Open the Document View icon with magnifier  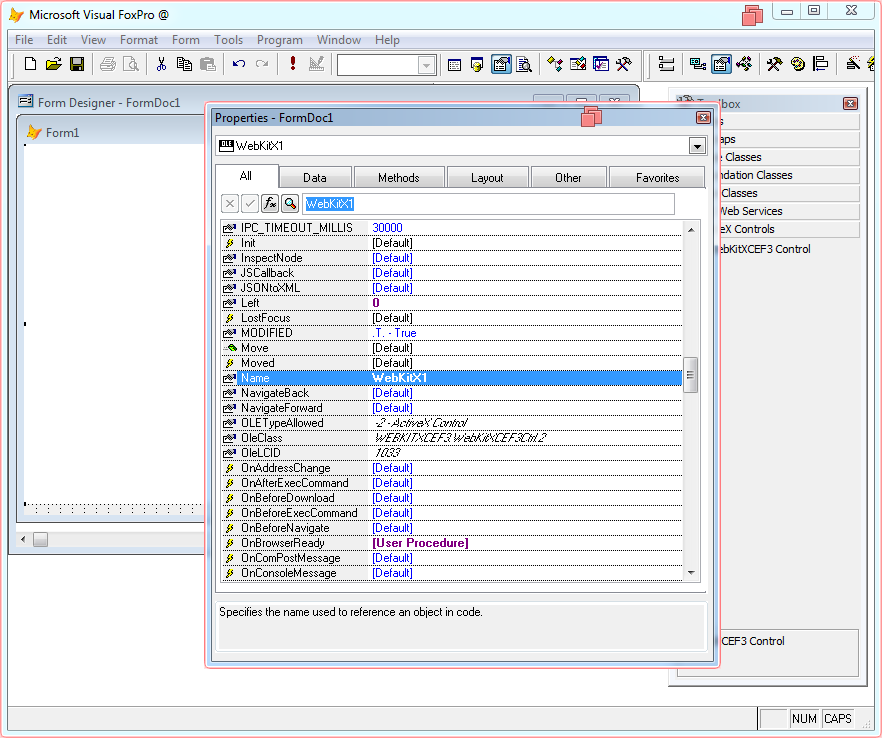[x=524, y=65]
